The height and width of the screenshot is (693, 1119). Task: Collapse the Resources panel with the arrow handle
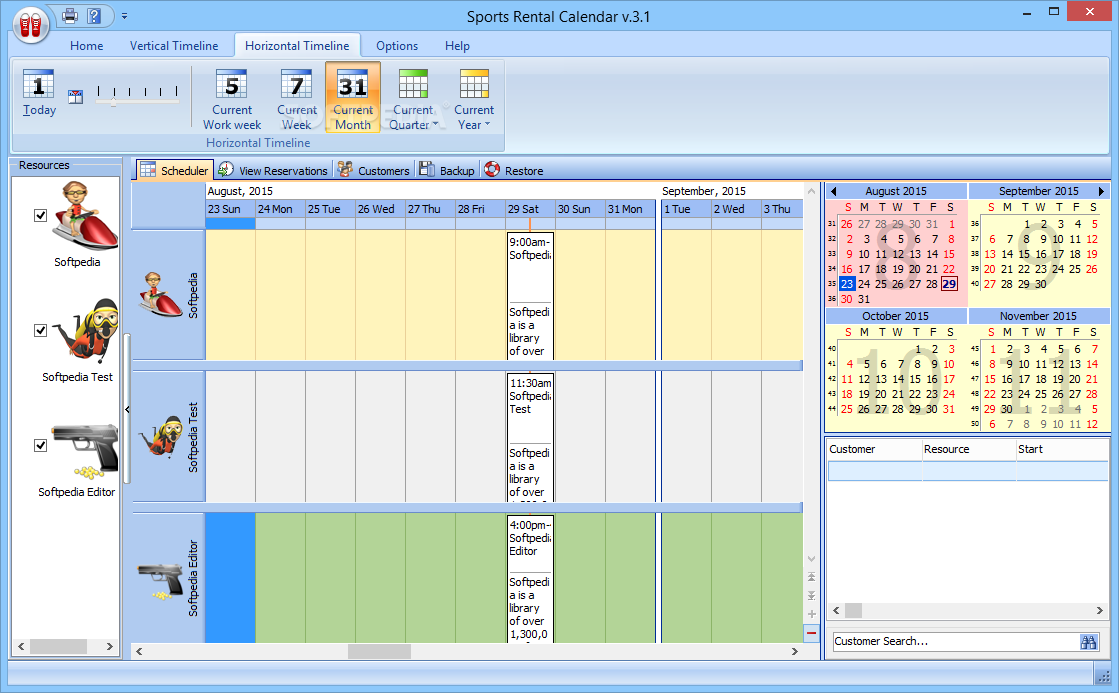pyautogui.click(x=127, y=410)
